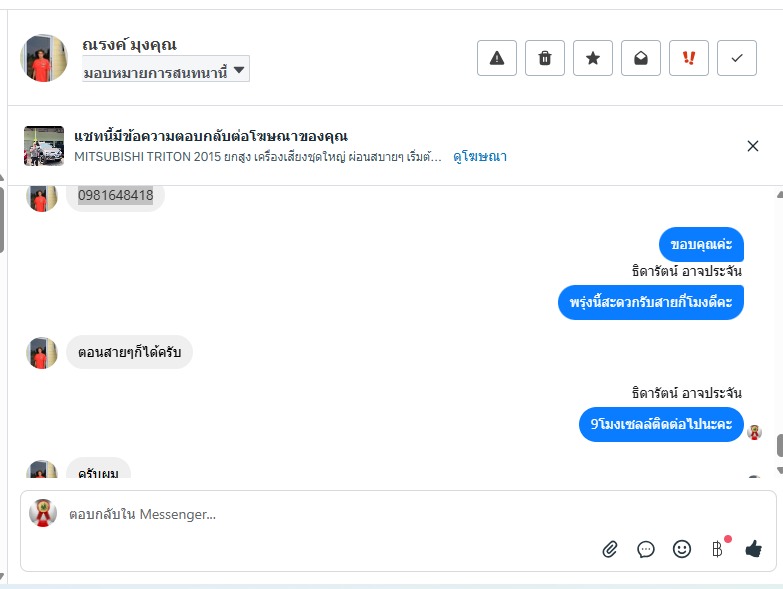Click the baht payment request icon

717,549
